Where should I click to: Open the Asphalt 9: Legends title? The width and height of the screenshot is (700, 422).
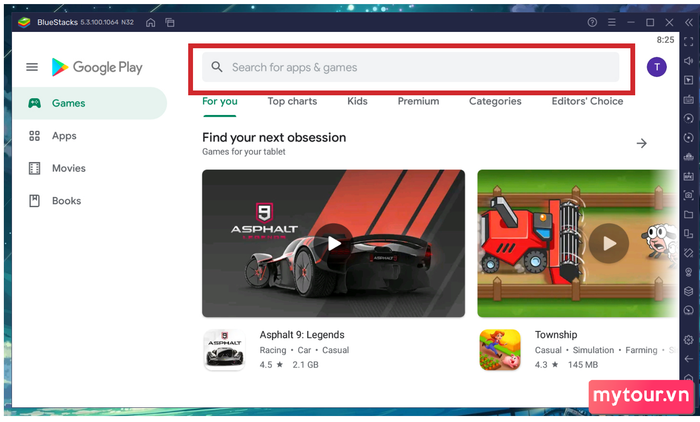(x=302, y=335)
